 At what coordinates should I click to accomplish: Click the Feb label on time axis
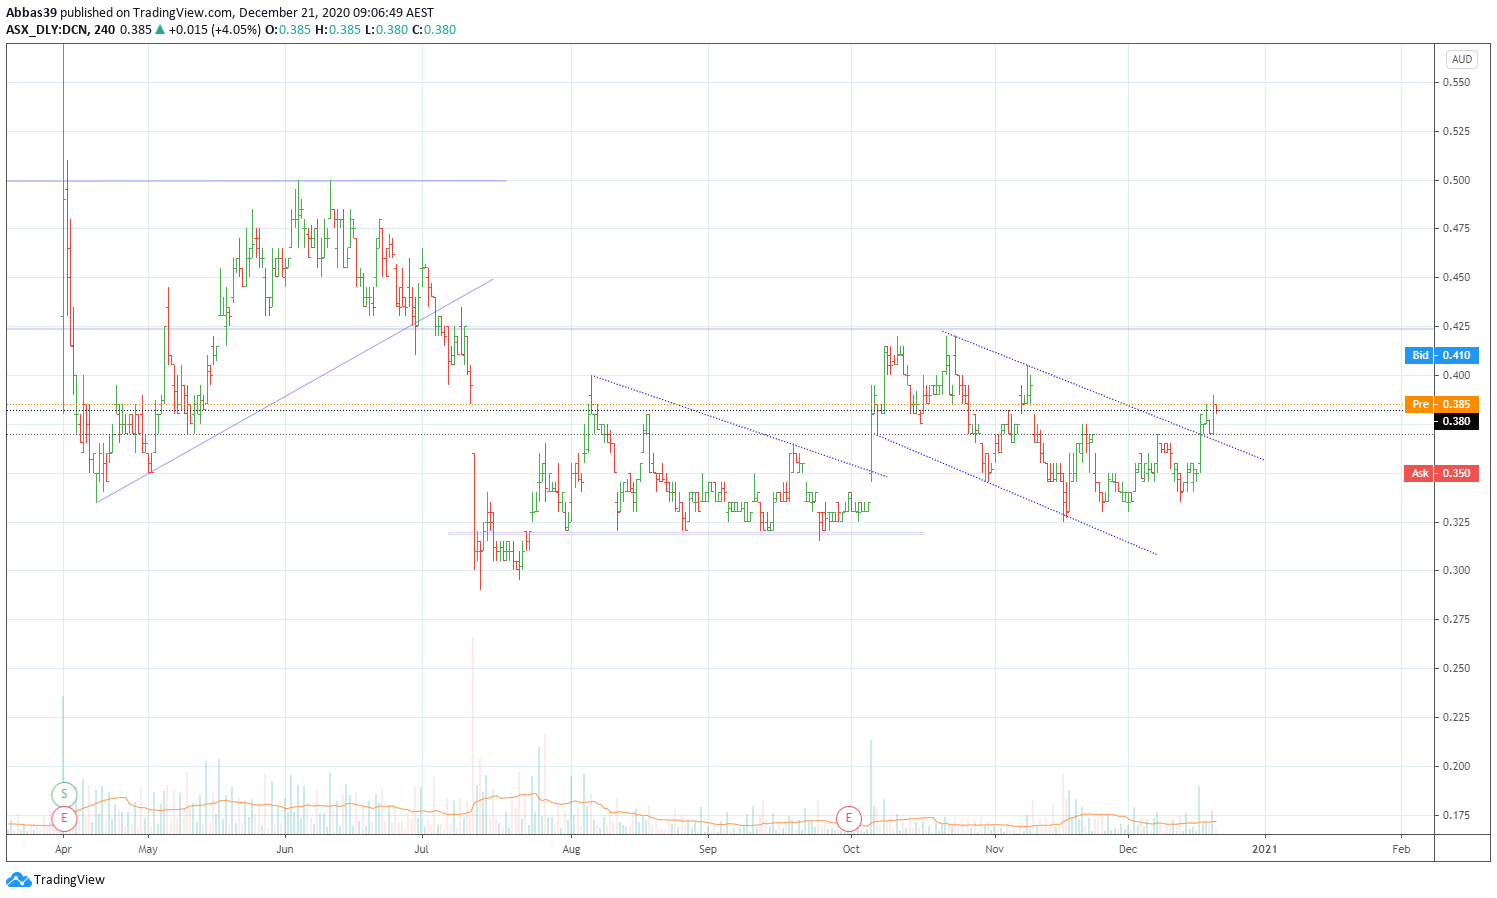(1401, 849)
